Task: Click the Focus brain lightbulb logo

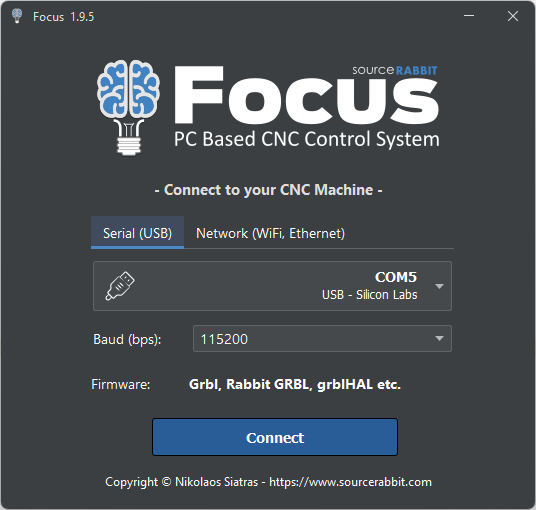Action: (x=129, y=108)
